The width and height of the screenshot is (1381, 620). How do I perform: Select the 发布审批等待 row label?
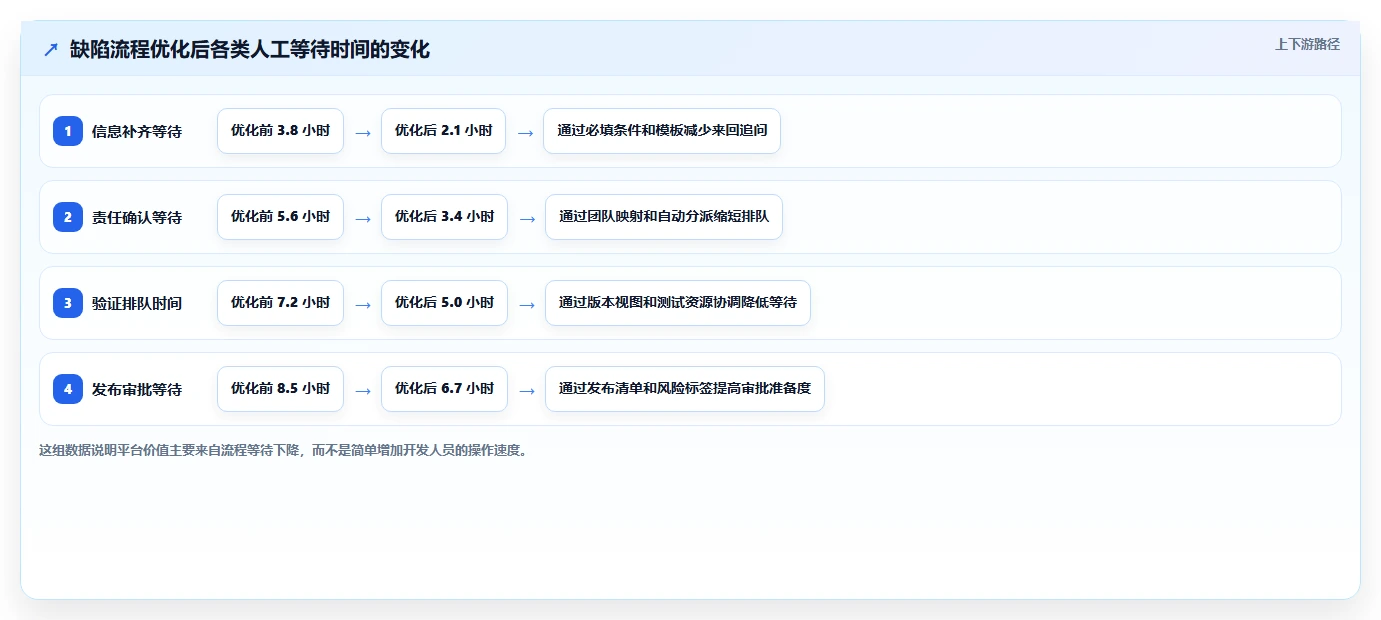coord(137,389)
